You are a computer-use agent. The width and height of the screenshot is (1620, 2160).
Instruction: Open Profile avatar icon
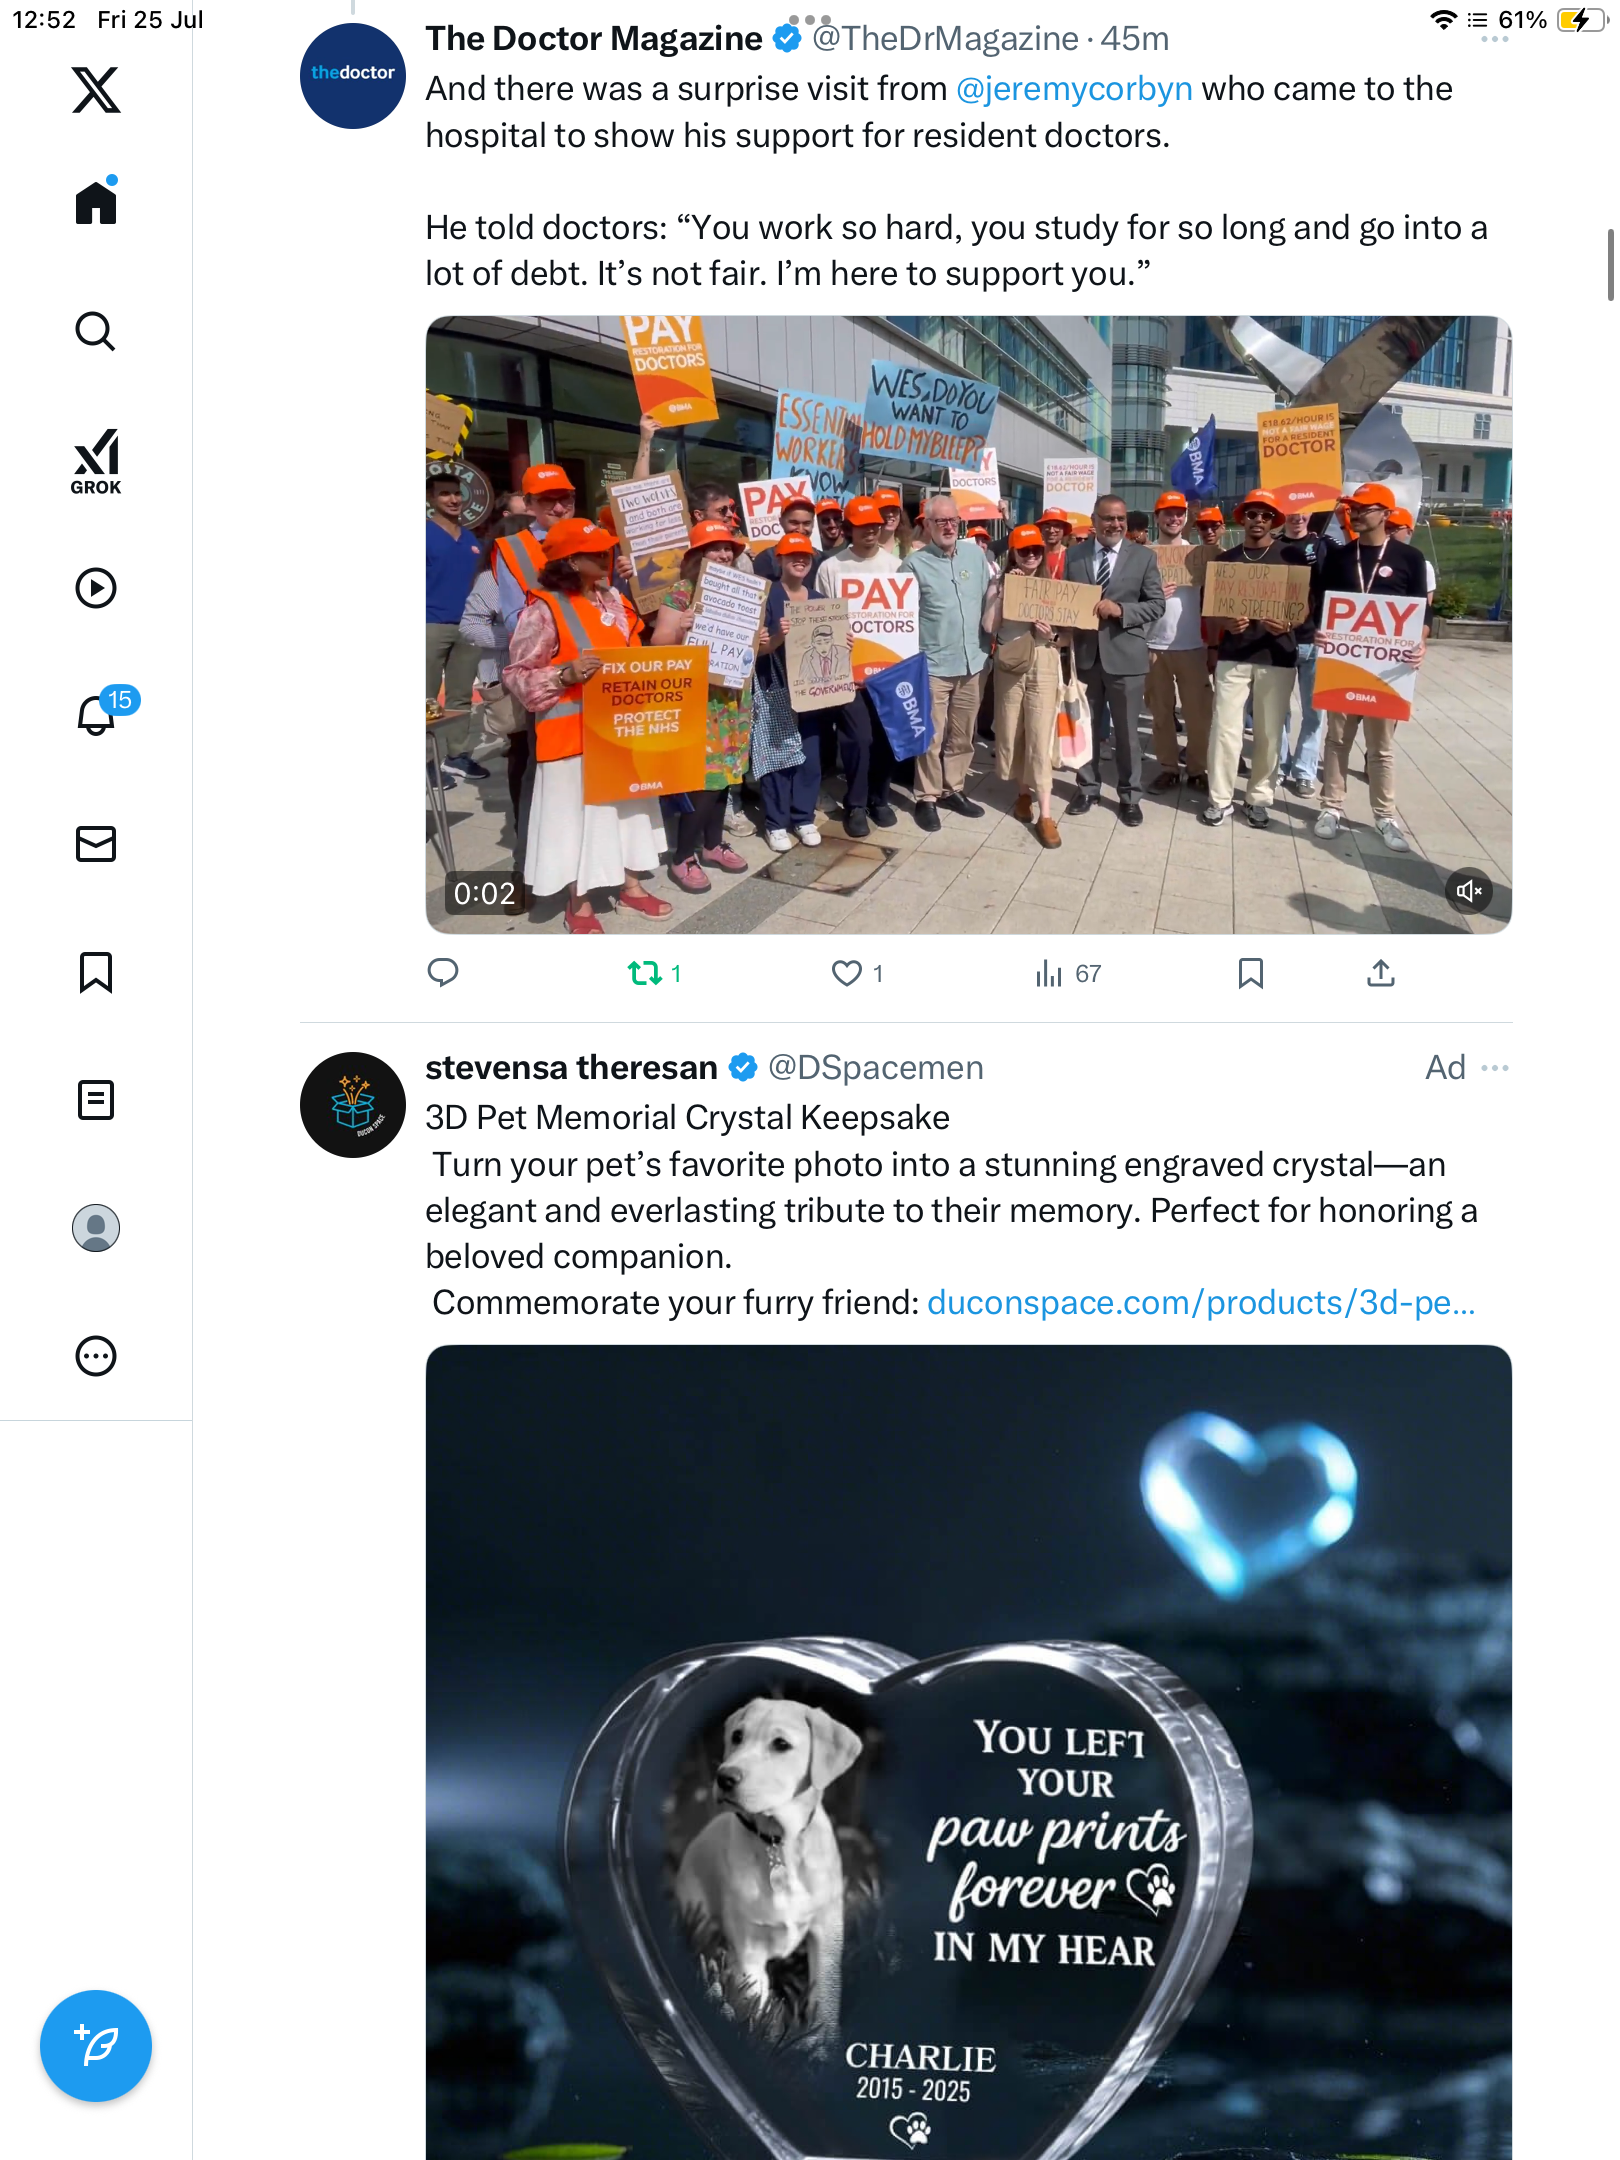pos(96,1228)
